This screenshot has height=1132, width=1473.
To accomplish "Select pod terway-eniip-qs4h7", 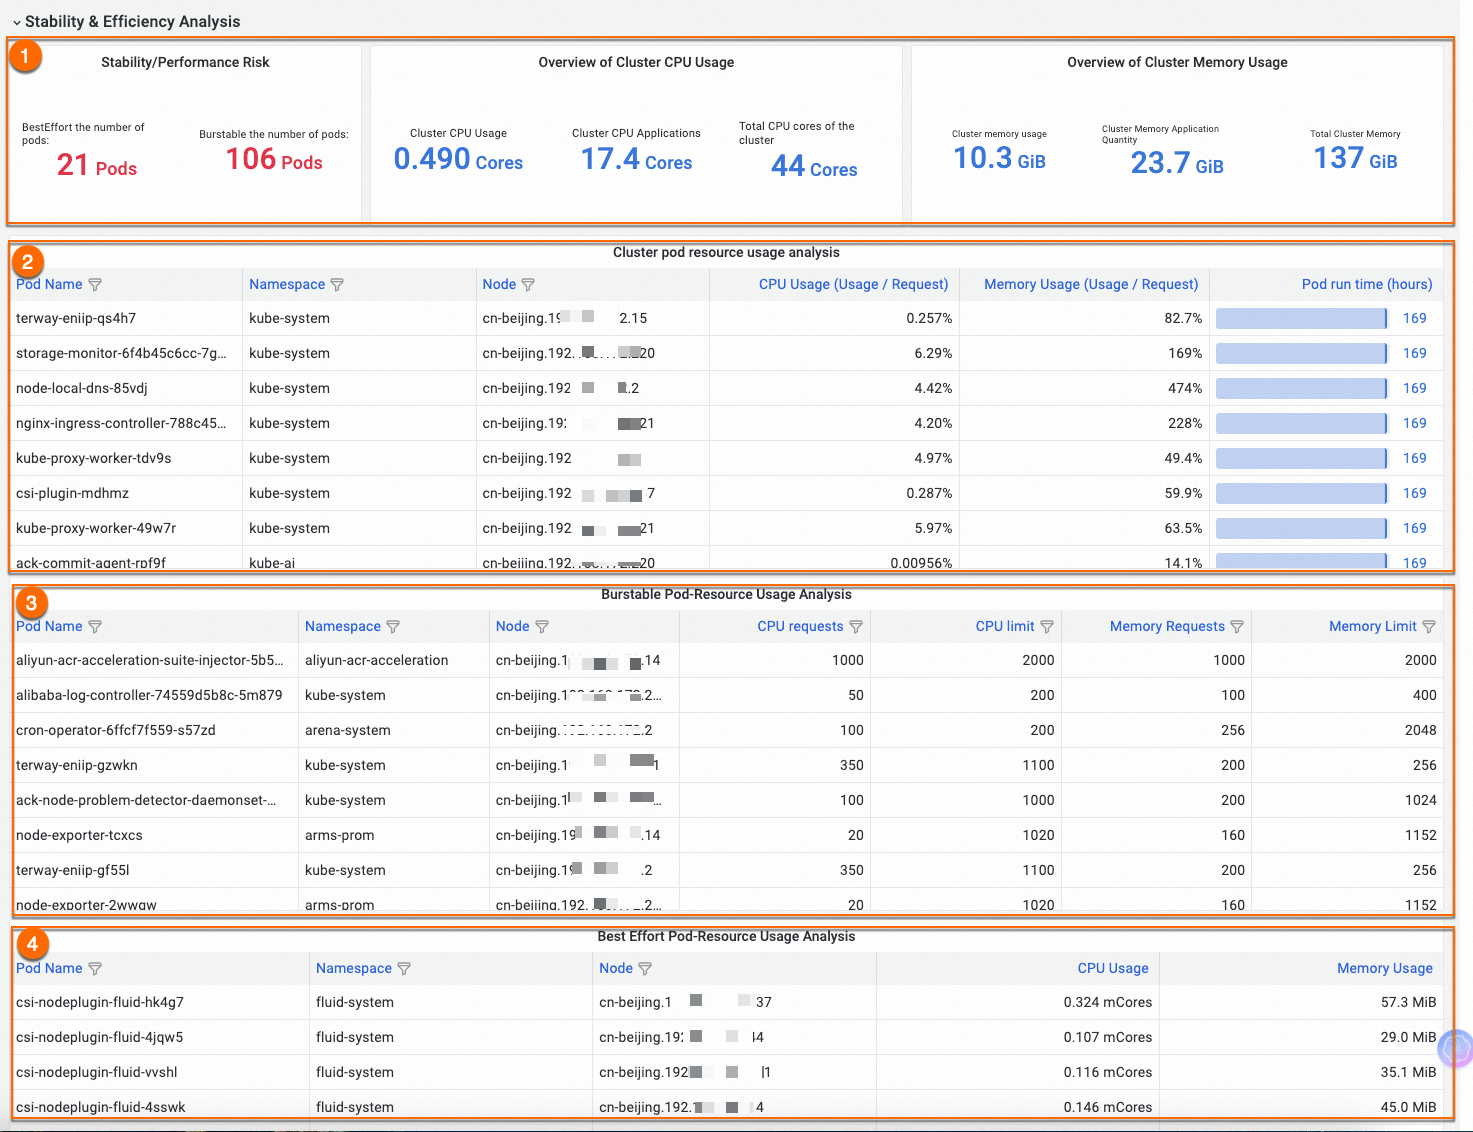I will [76, 319].
